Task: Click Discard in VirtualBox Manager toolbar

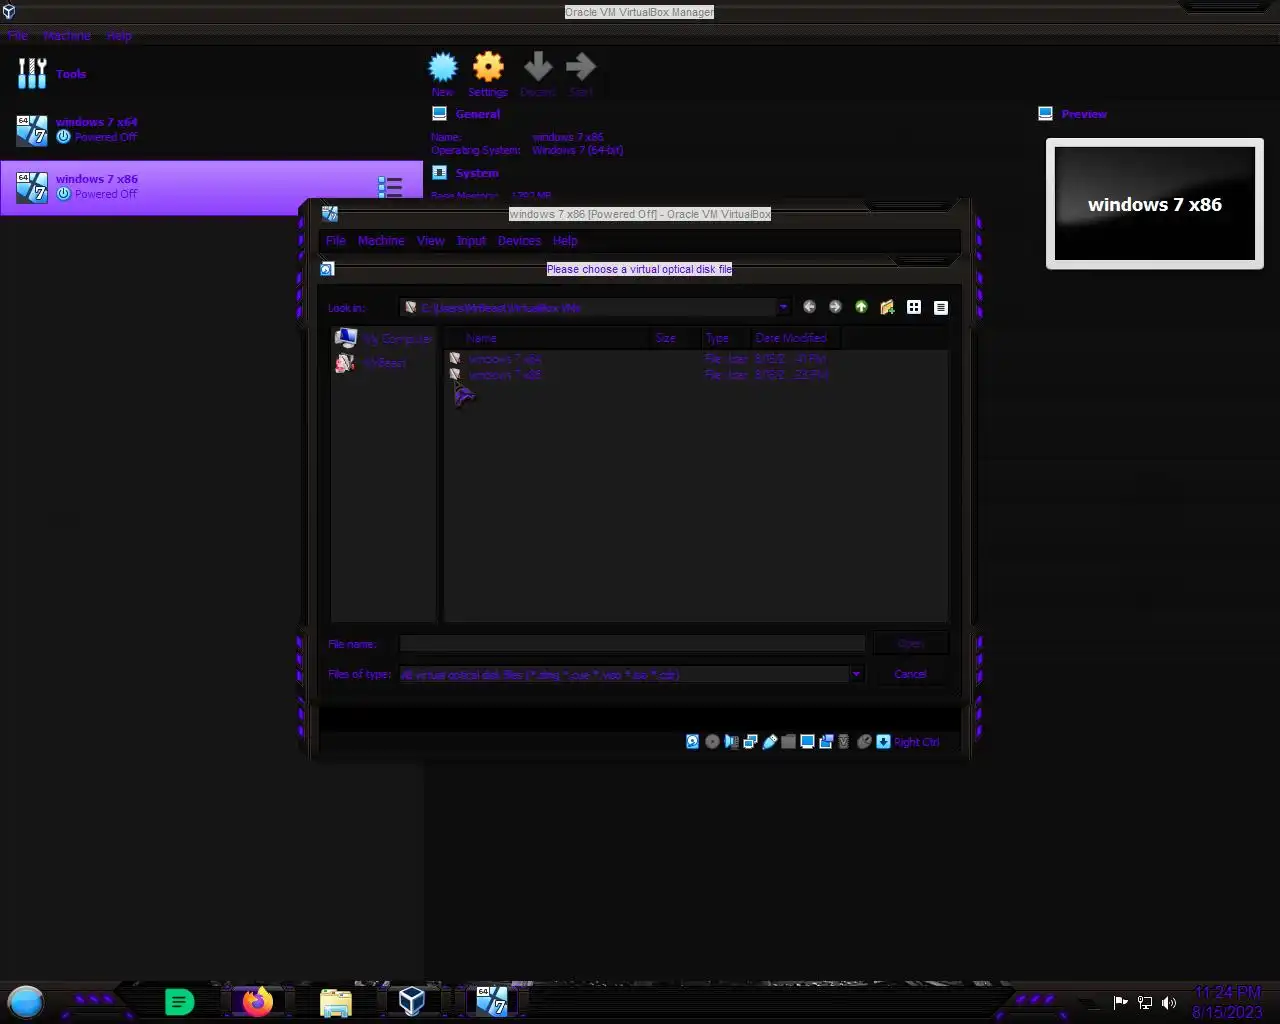Action: coord(538,74)
